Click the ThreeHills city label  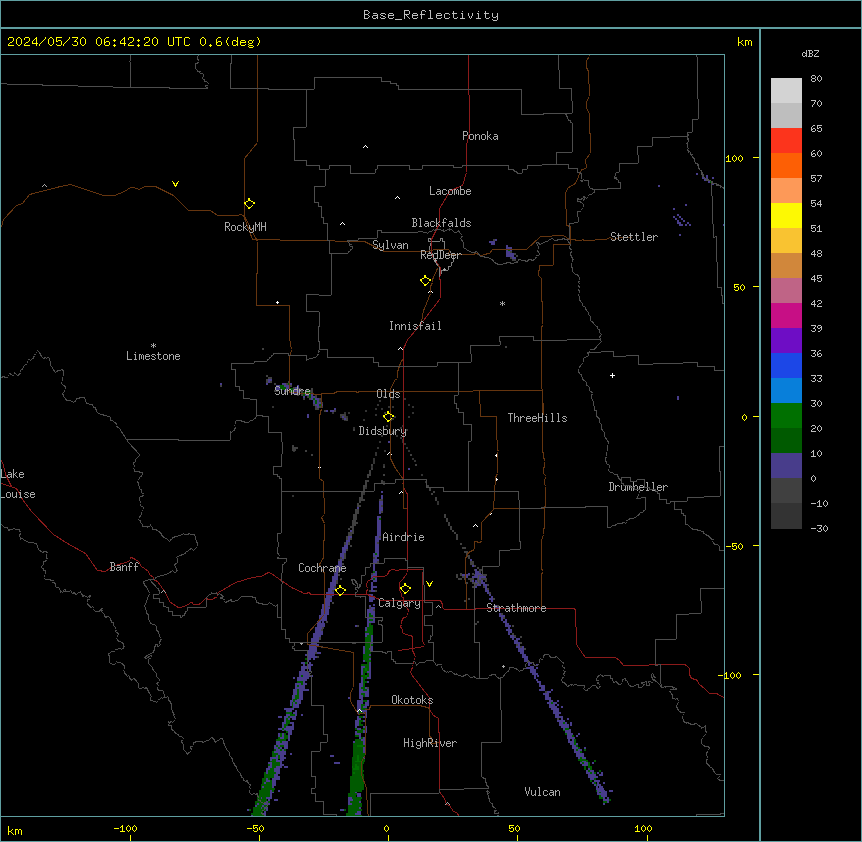click(537, 418)
